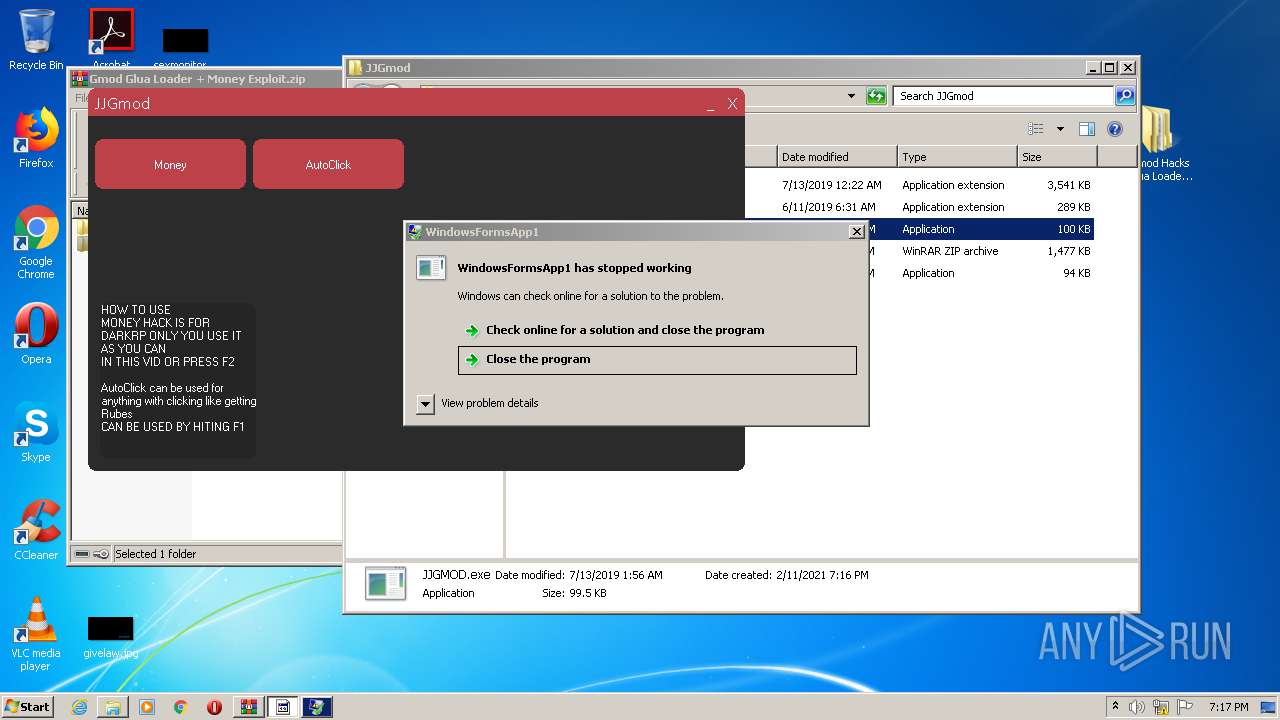Open Chrome from the taskbar

pyautogui.click(x=181, y=707)
